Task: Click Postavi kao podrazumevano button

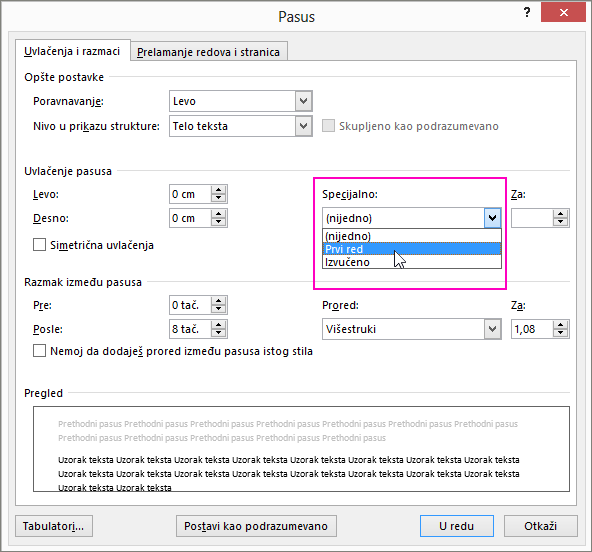Action: pos(256,526)
